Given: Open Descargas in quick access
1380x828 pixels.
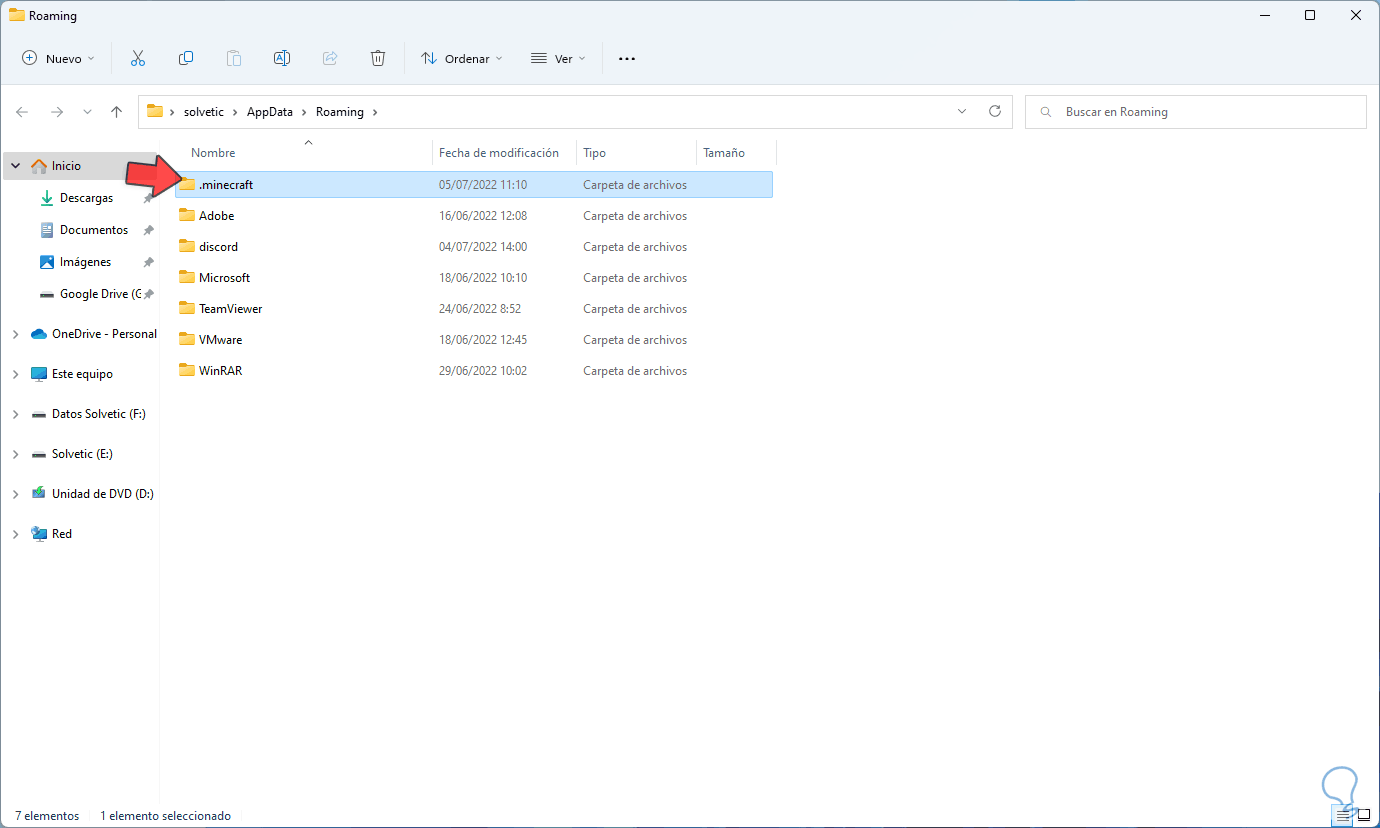Looking at the screenshot, I should point(86,198).
